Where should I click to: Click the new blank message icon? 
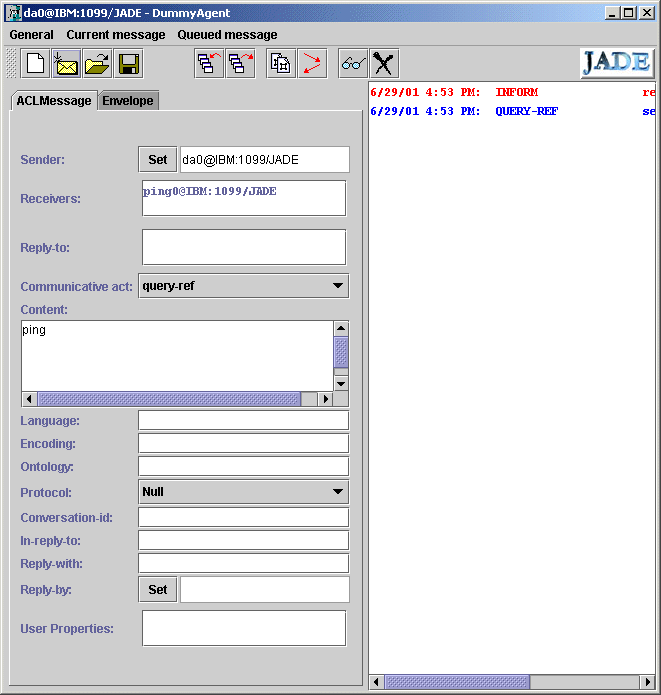34,64
